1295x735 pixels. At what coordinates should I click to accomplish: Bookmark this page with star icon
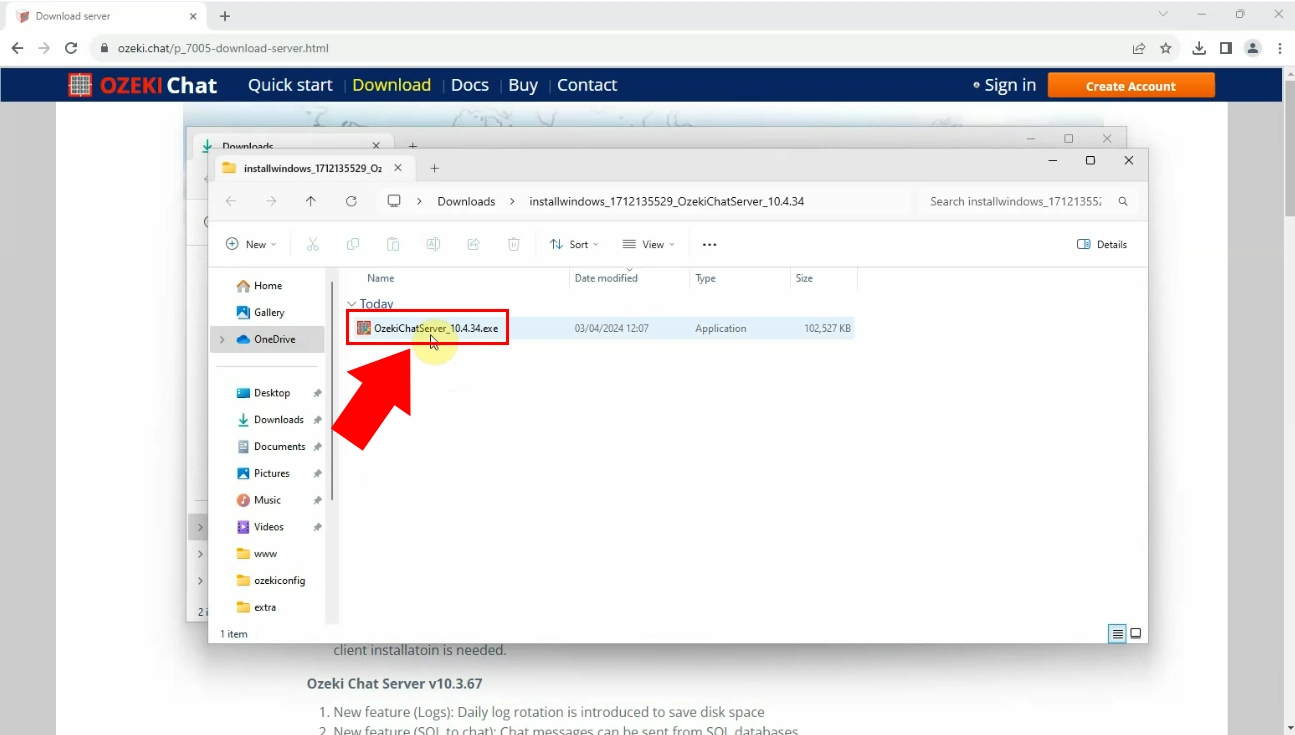(1166, 48)
